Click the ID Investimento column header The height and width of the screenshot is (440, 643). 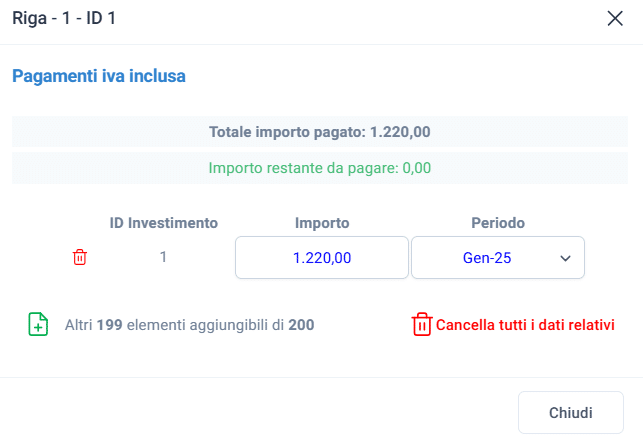point(163,223)
